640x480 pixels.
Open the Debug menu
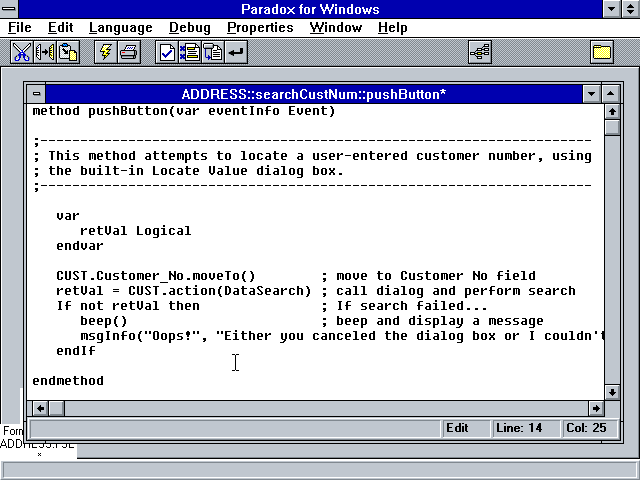pos(190,28)
